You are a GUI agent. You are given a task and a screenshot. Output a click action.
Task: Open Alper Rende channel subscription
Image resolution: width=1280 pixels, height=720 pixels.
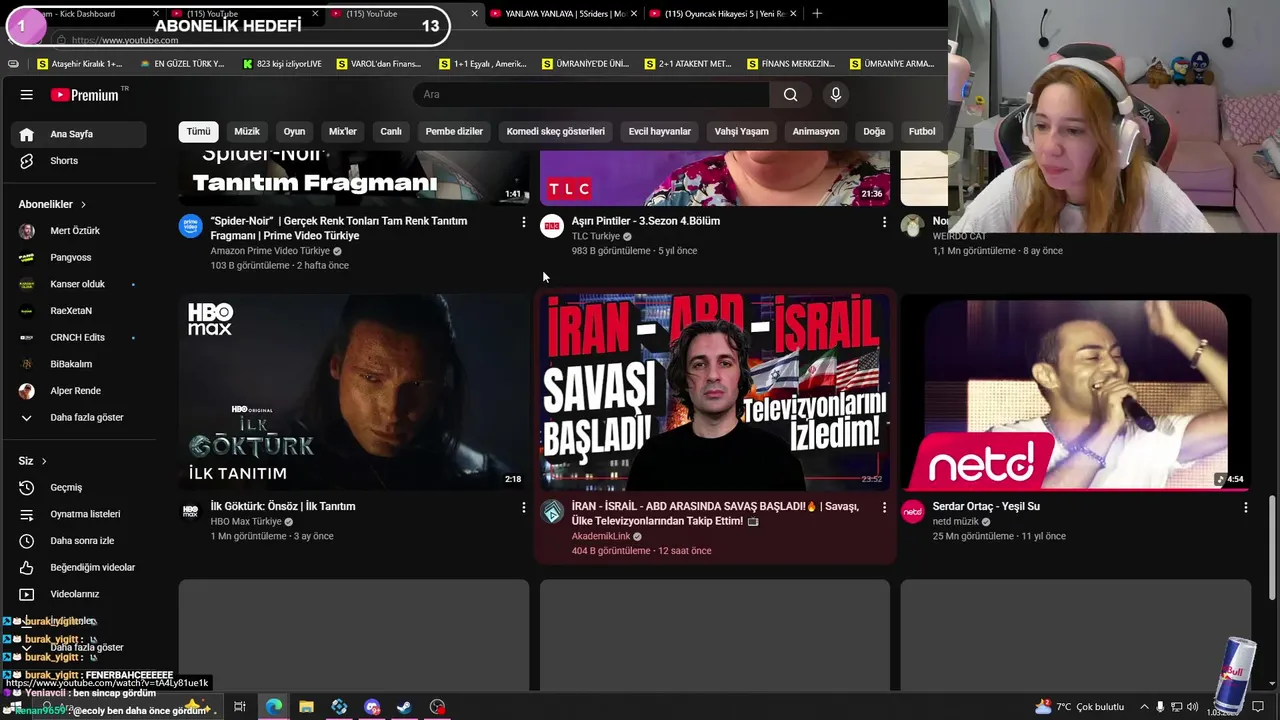[75, 391]
